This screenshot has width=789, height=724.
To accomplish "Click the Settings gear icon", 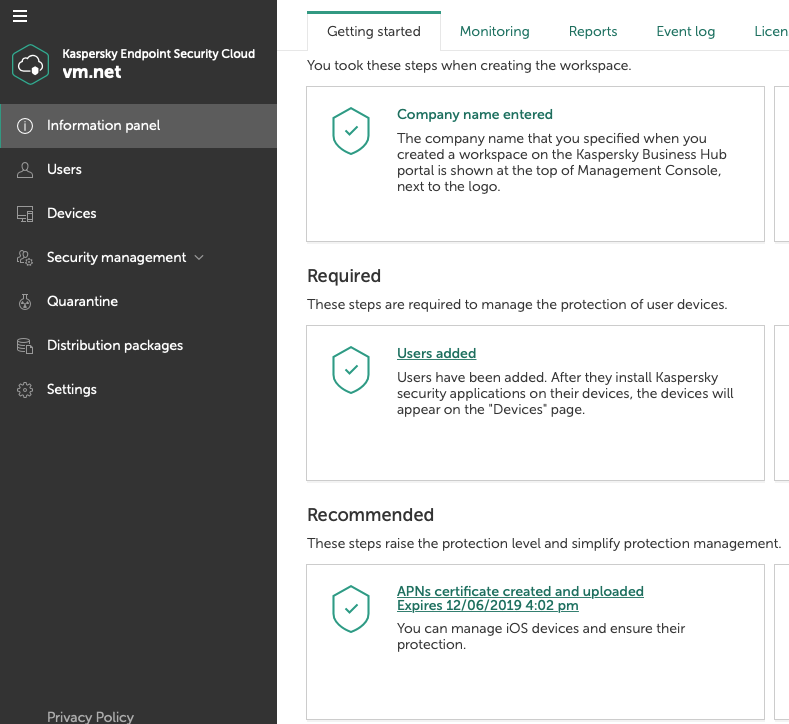I will [26, 390].
